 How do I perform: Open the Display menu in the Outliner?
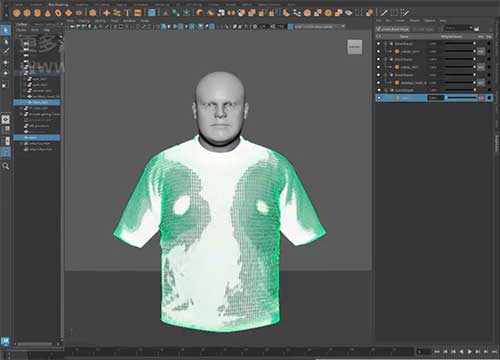coord(21,30)
